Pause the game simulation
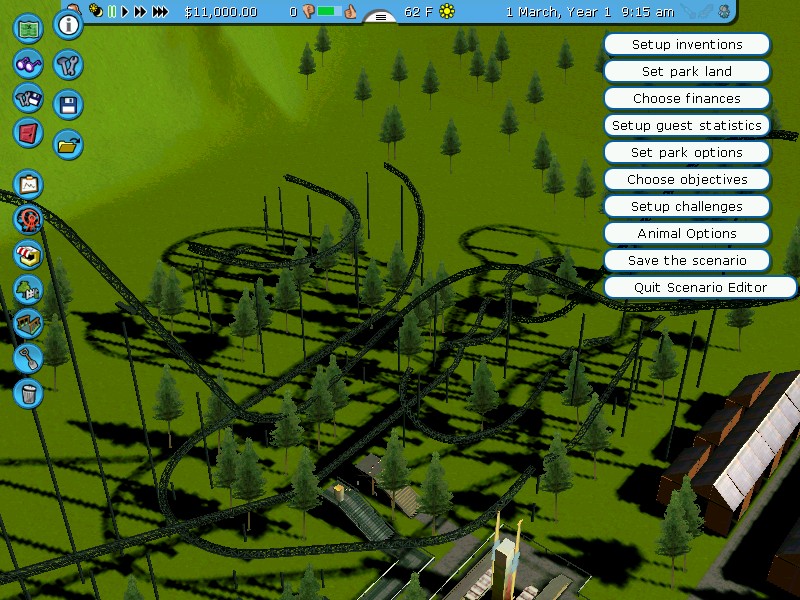 (112, 12)
